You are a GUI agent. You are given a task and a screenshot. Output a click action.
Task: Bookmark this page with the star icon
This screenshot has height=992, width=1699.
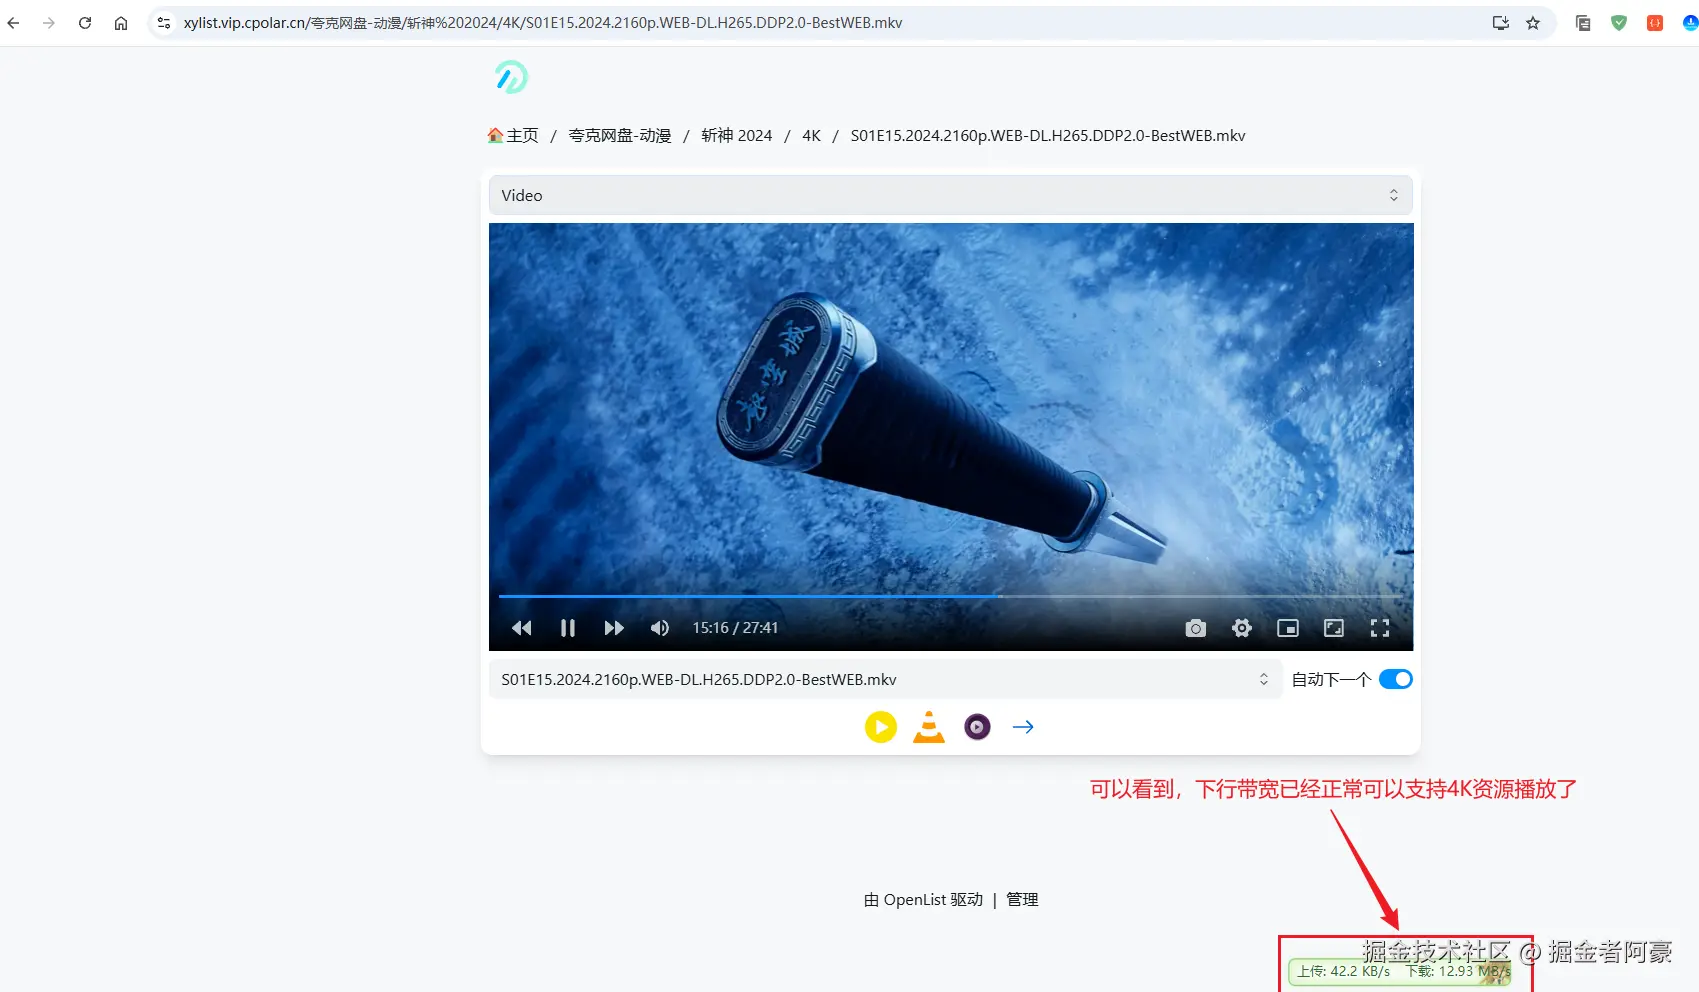click(x=1533, y=23)
